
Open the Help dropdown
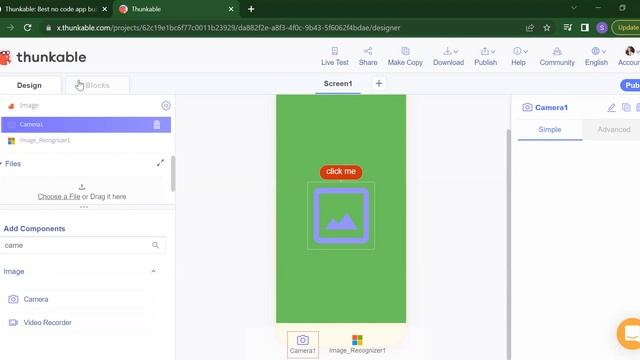click(x=518, y=56)
